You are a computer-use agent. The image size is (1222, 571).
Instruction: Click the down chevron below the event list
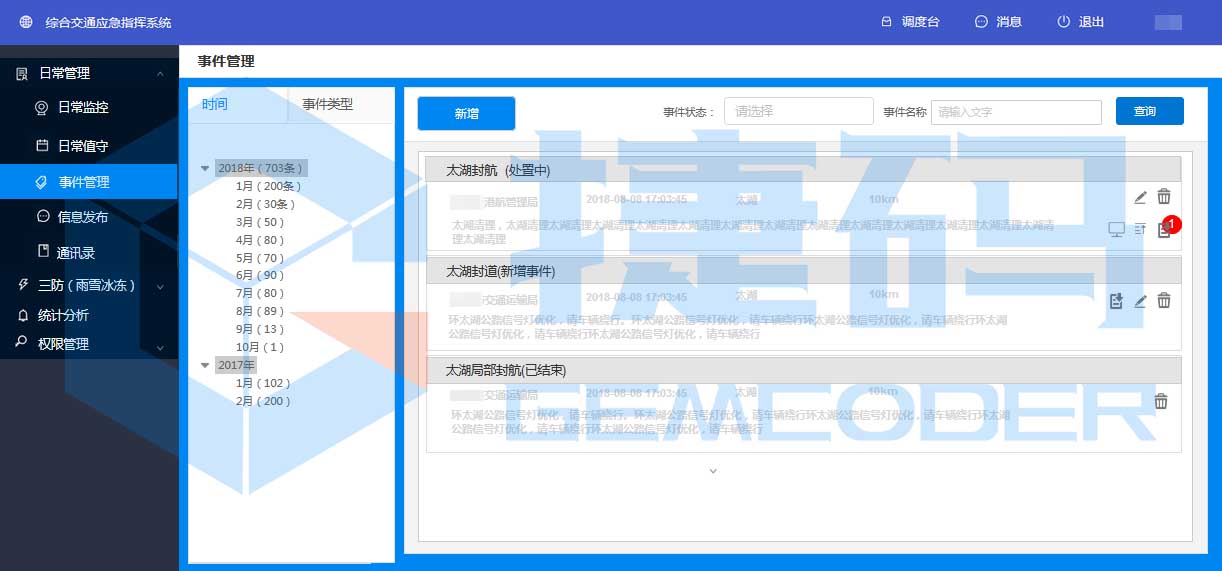coord(713,470)
